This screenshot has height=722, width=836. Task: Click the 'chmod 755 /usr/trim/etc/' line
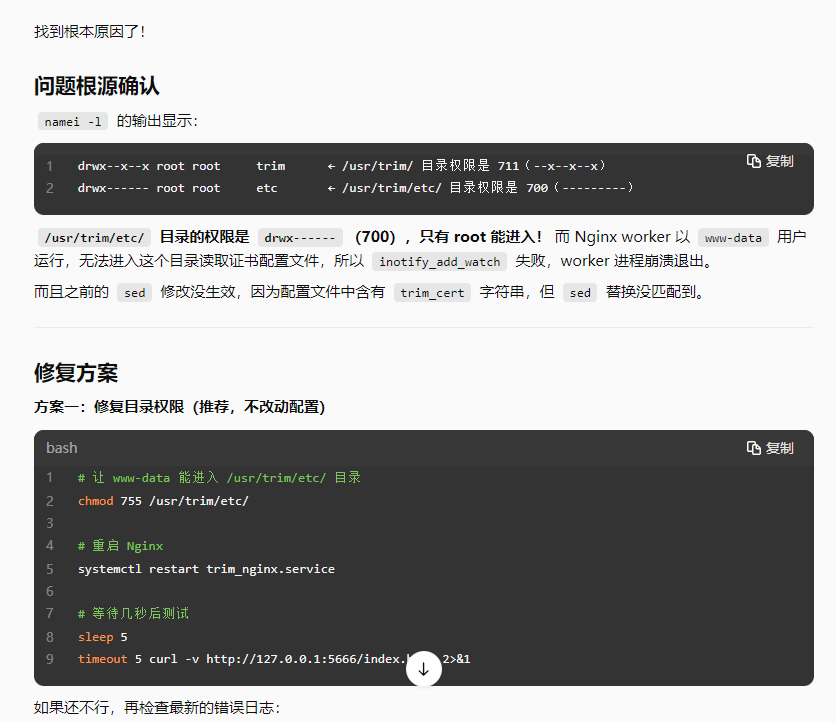coord(163,501)
